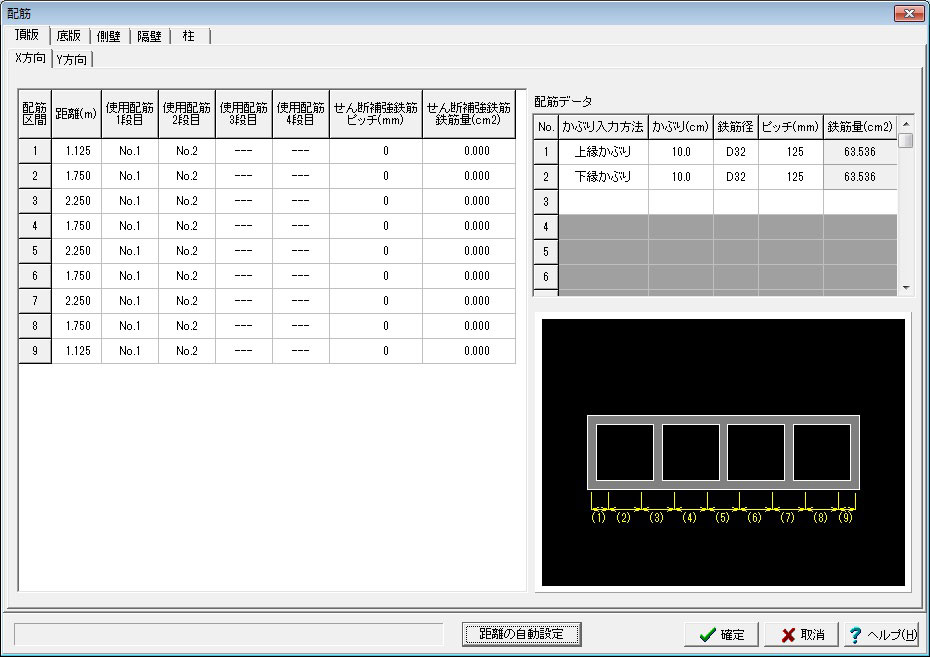Click scroll down arrow in 配筋データ table
The image size is (930, 657).
906,288
